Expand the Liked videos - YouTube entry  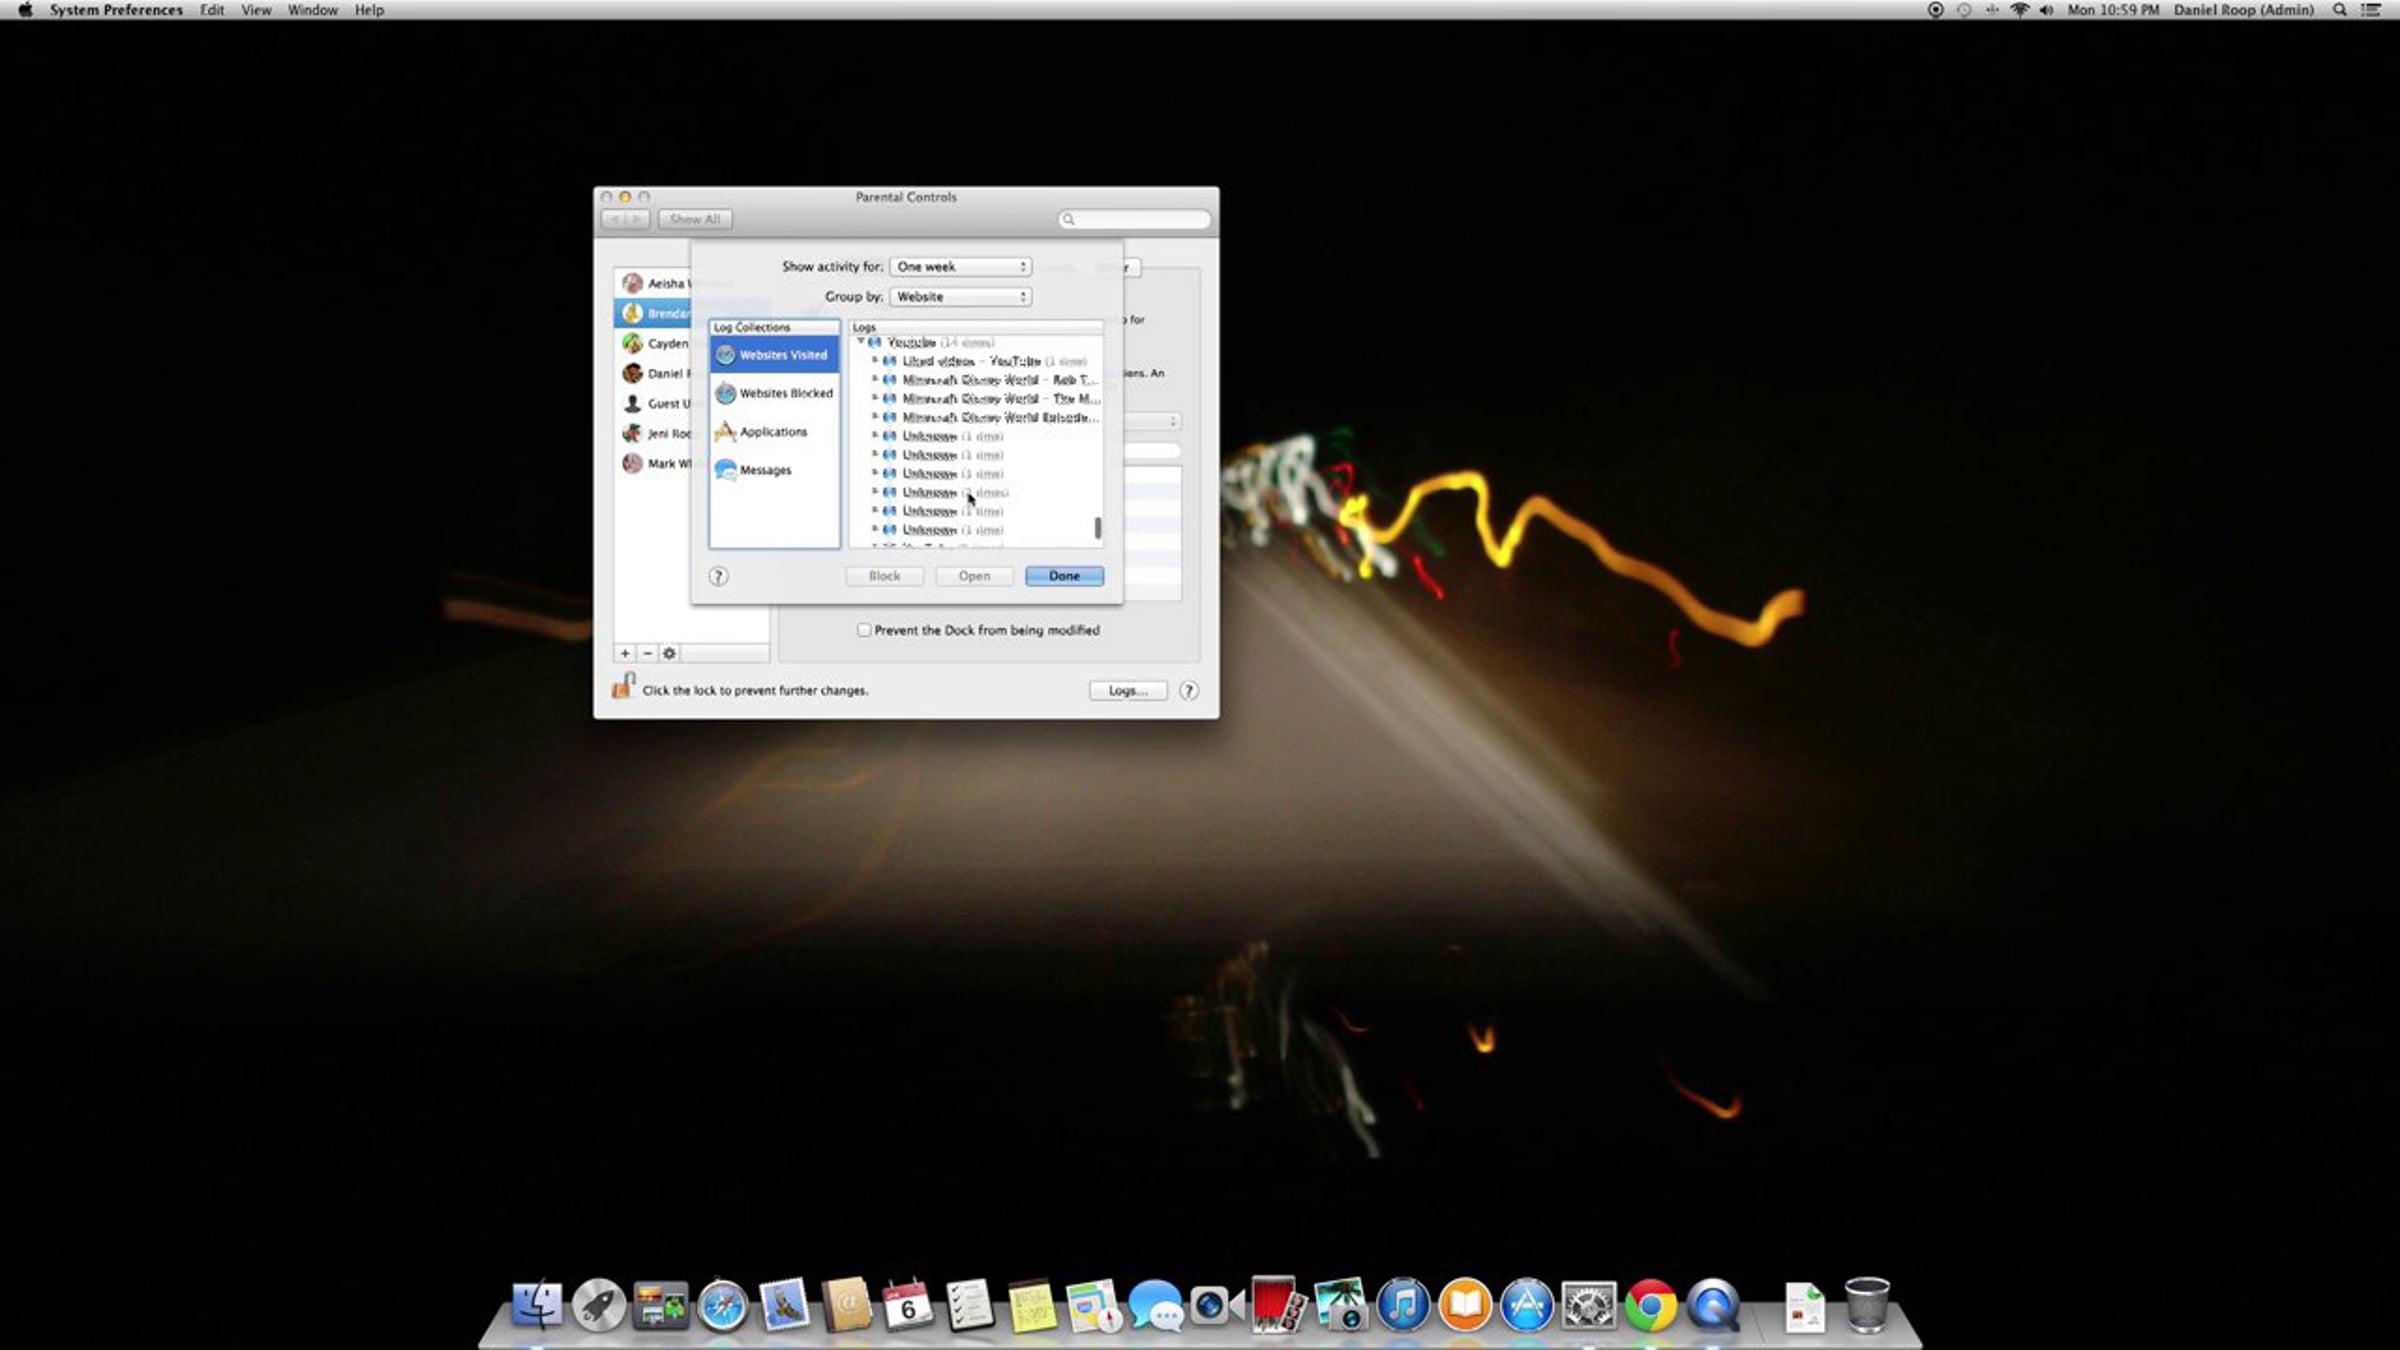point(875,361)
